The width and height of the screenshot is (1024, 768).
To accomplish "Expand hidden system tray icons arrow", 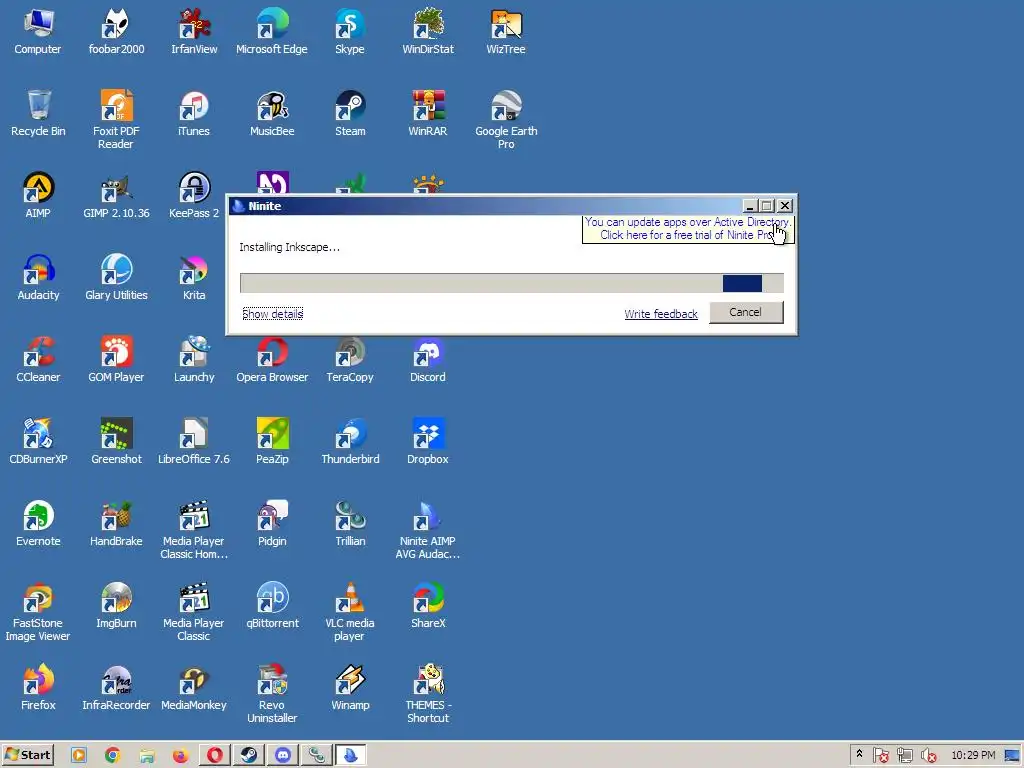I will 859,754.
